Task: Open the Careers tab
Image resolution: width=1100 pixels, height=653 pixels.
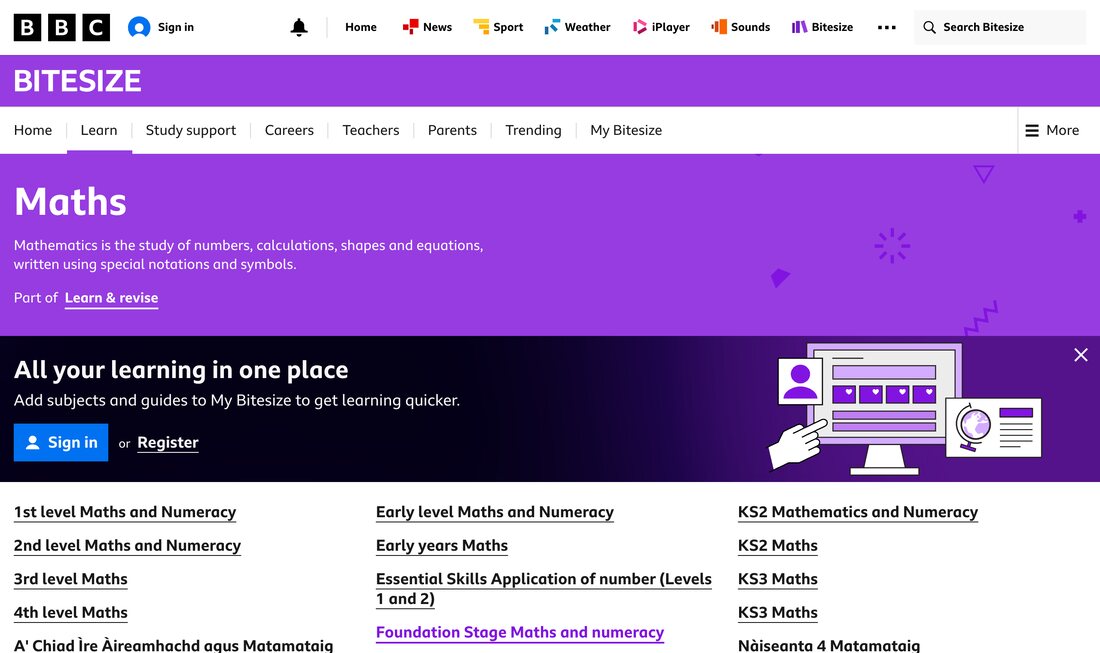Action: pyautogui.click(x=289, y=130)
